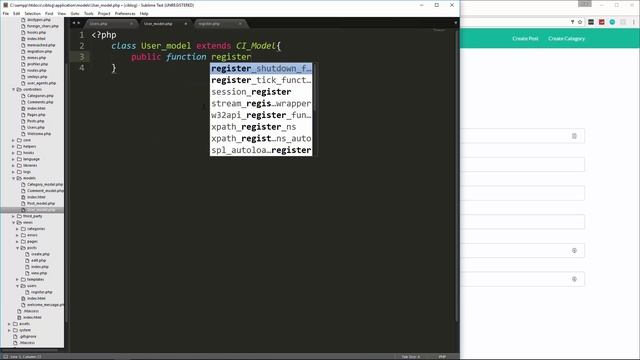Choose w32api_register_function autocomplete suggestion
The image size is (640, 360).
click(x=261, y=115)
